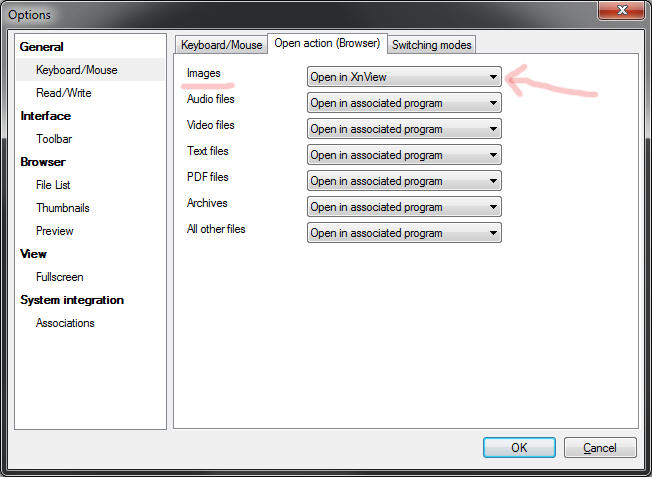This screenshot has height=477, width=652.
Task: Switch to the Switching modes tab
Action: (x=432, y=45)
